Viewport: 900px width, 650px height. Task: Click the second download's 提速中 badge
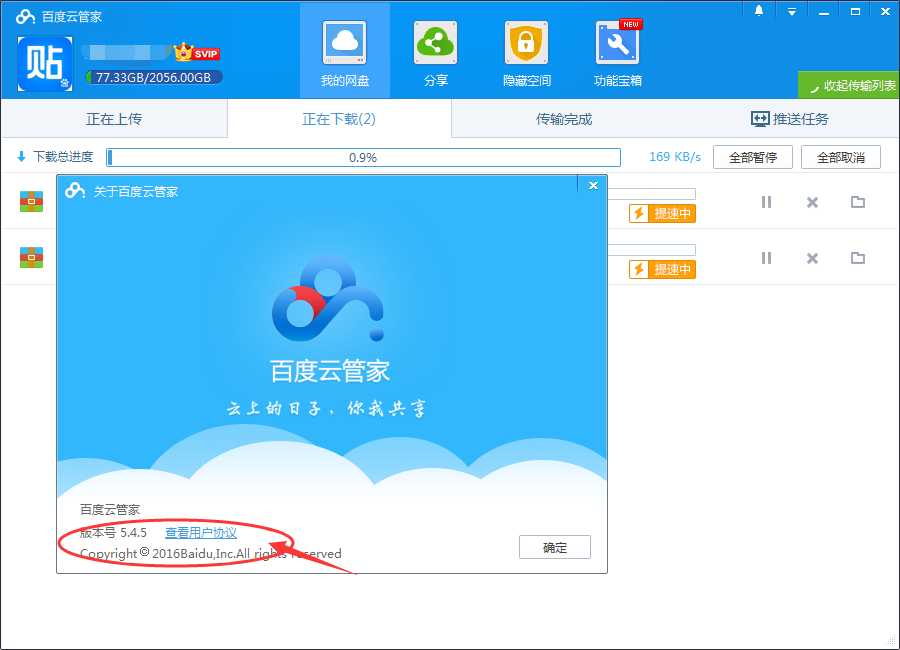[662, 269]
